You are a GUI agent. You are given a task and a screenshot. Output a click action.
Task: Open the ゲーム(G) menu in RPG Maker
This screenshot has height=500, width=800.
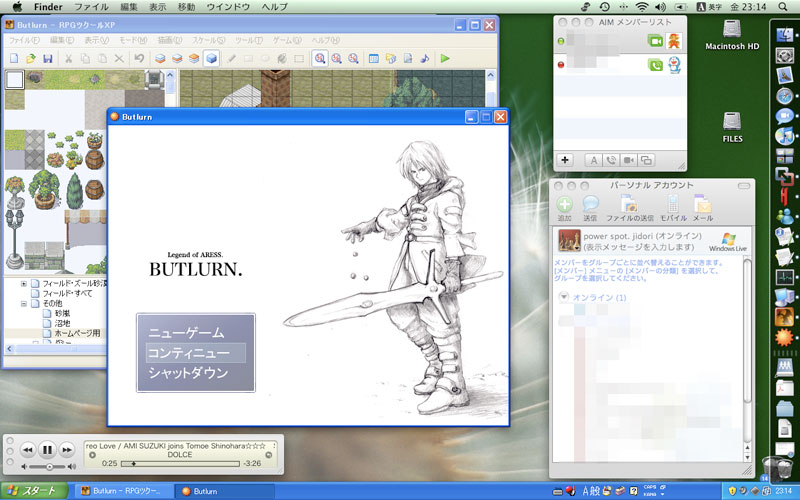tap(287, 40)
